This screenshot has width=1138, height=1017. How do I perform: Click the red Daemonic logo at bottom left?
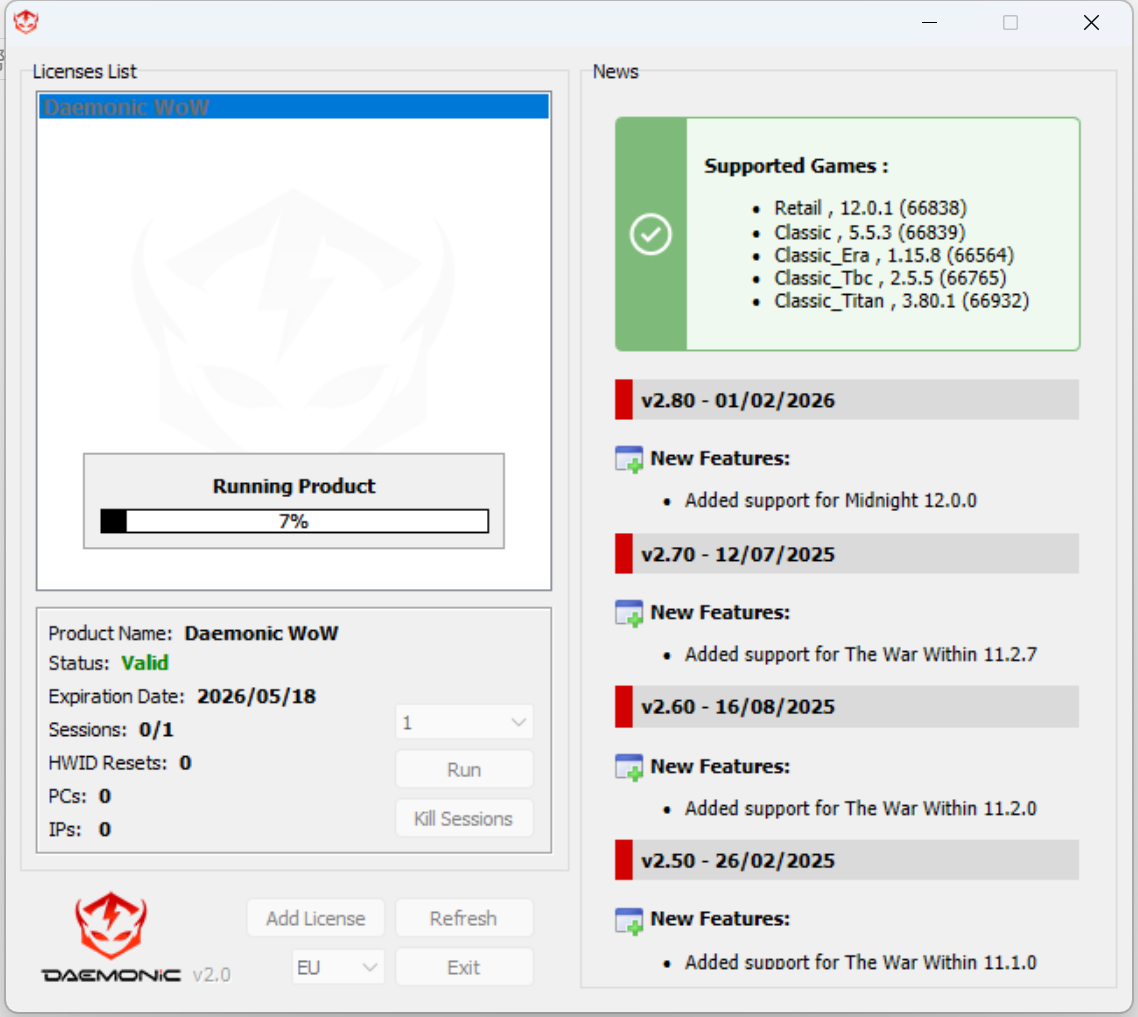(111, 925)
